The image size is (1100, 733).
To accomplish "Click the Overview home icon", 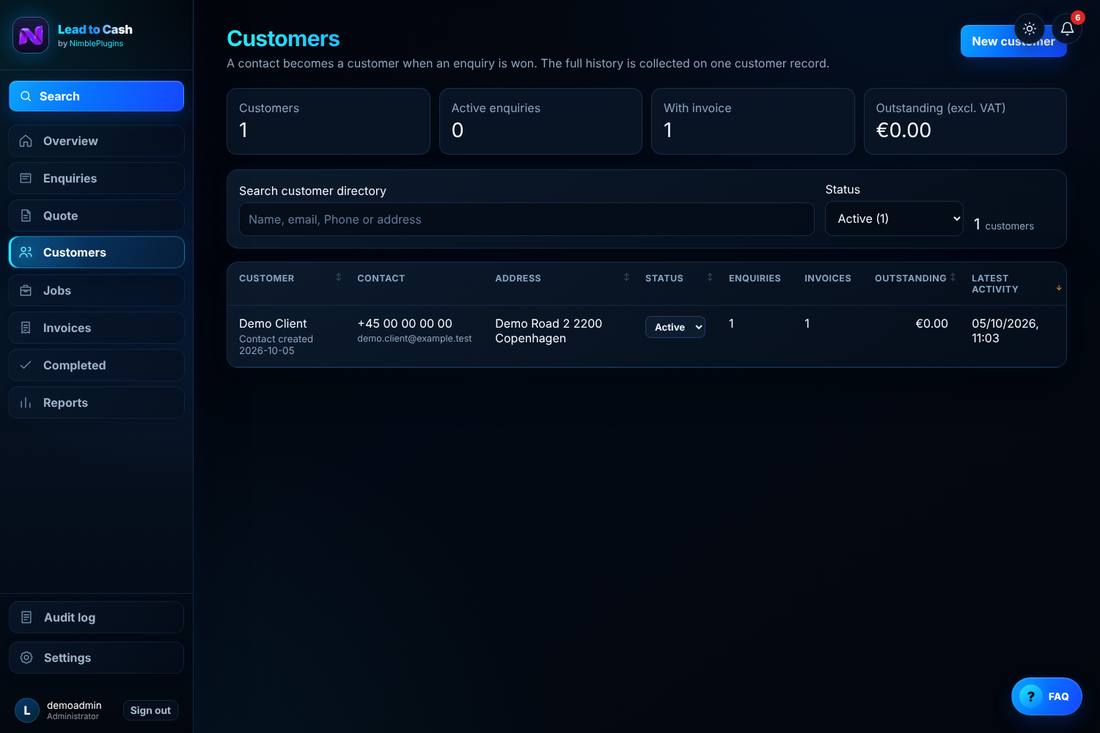I will click(25, 141).
